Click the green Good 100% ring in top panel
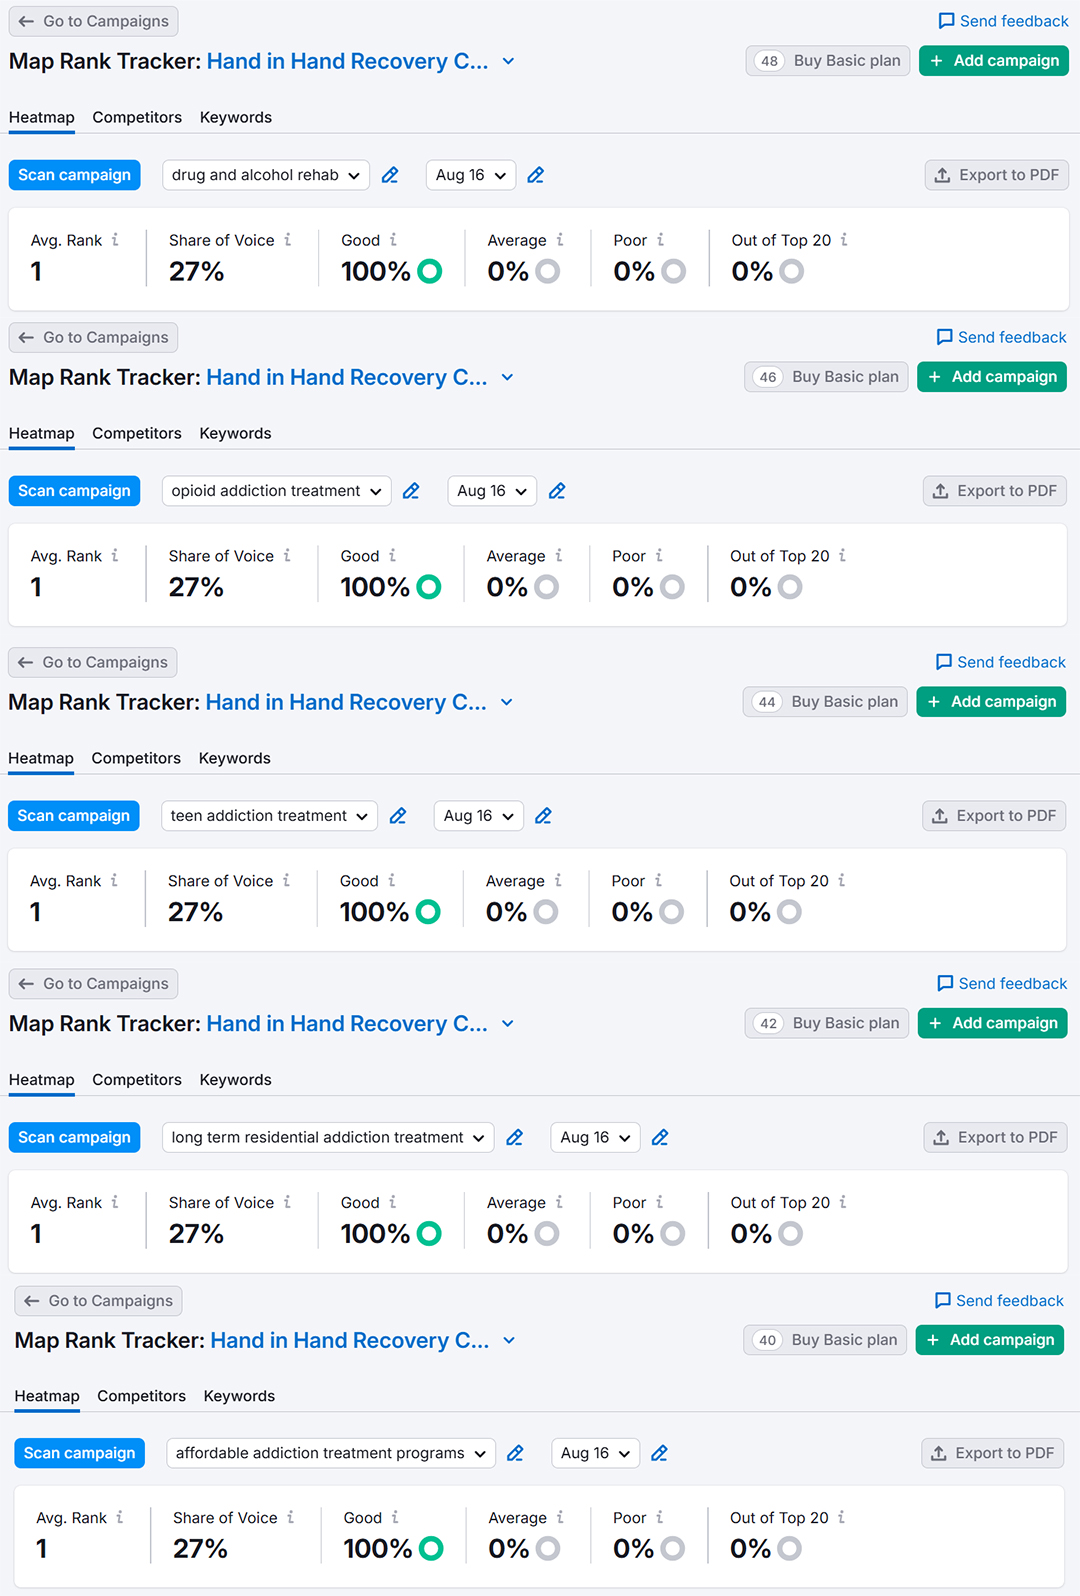Image resolution: width=1080 pixels, height=1596 pixels. (430, 271)
